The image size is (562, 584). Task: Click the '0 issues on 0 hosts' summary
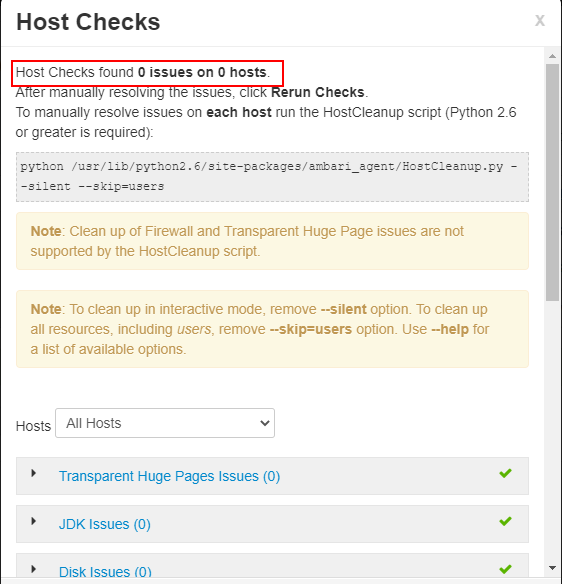202,72
